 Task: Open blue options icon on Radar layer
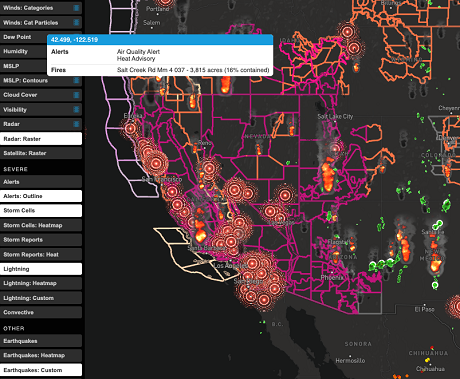[x=76, y=124]
